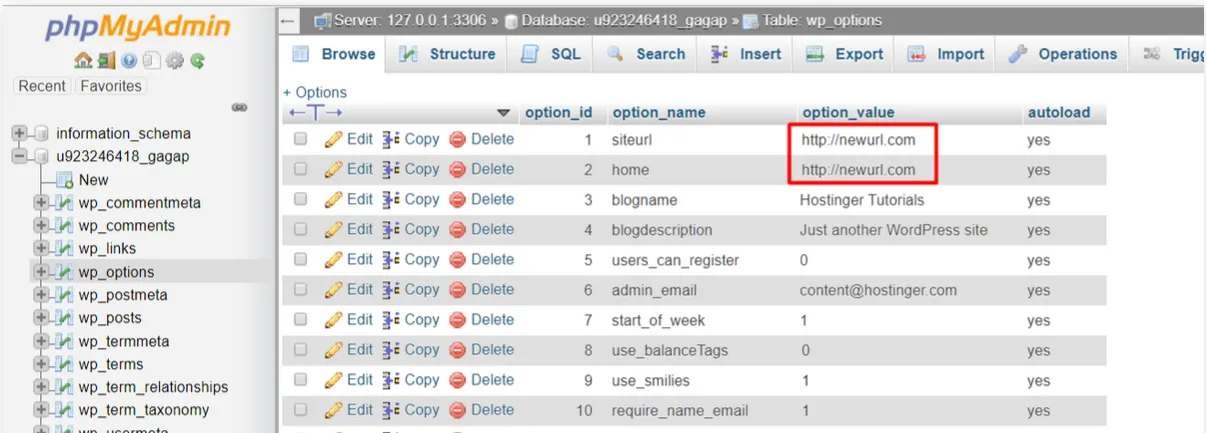Show the Favorites tables list
Screen dimensions: 1206x433
point(111,86)
